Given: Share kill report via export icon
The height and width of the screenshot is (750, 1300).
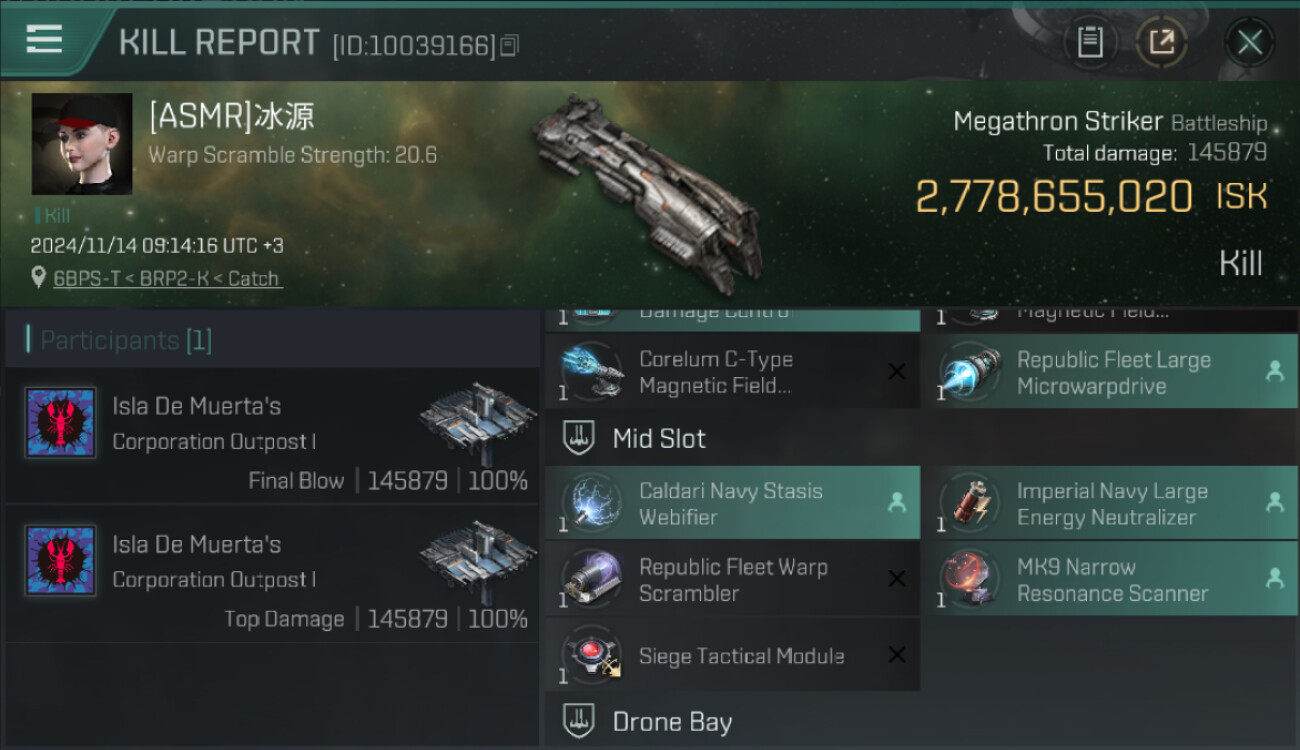Looking at the screenshot, I should pyautogui.click(x=1161, y=42).
